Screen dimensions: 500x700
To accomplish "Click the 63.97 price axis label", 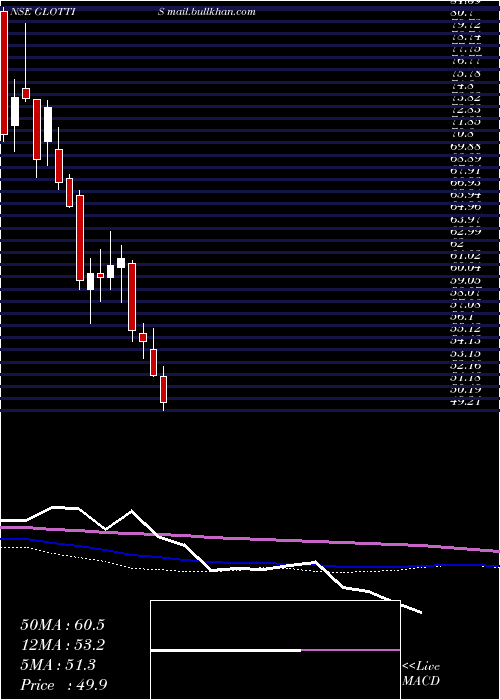I will tap(466, 220).
